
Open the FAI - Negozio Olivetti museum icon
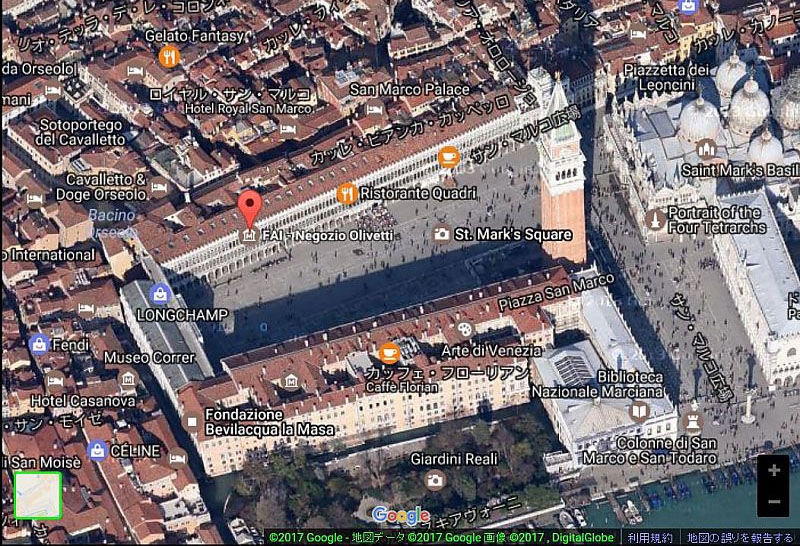249,236
